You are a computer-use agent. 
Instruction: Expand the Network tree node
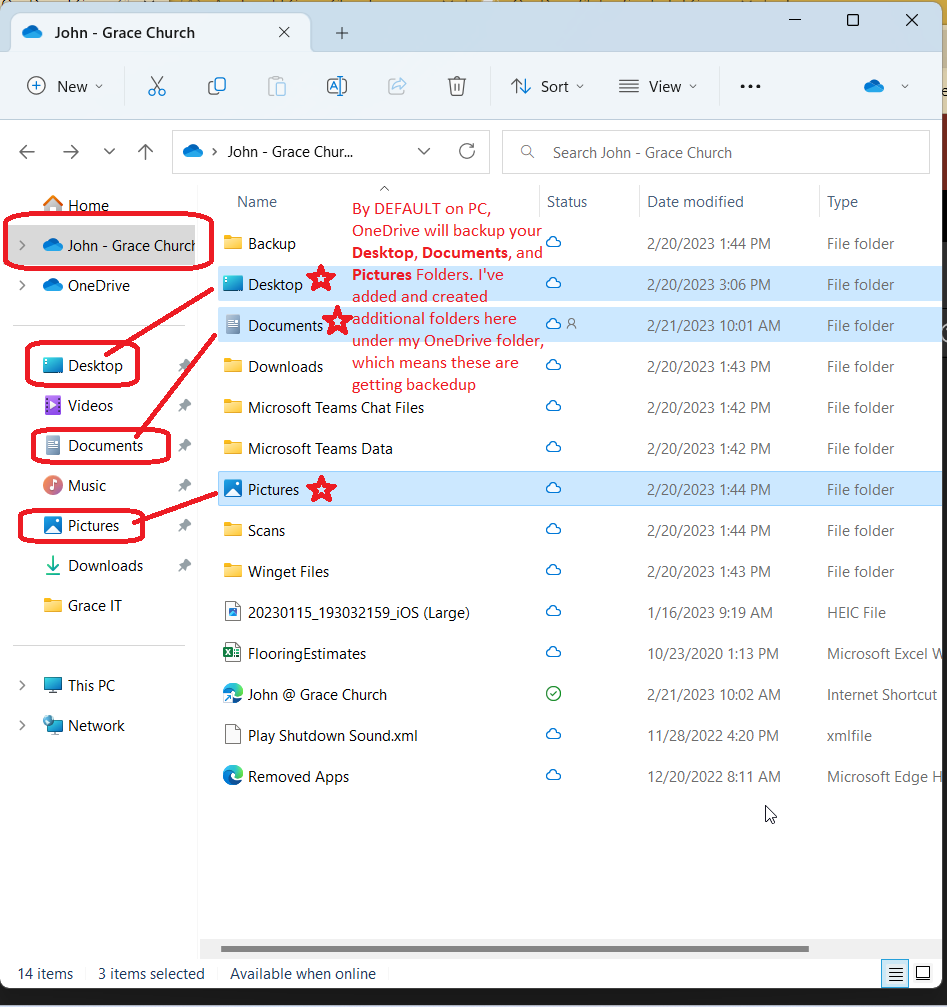pyautogui.click(x=22, y=725)
